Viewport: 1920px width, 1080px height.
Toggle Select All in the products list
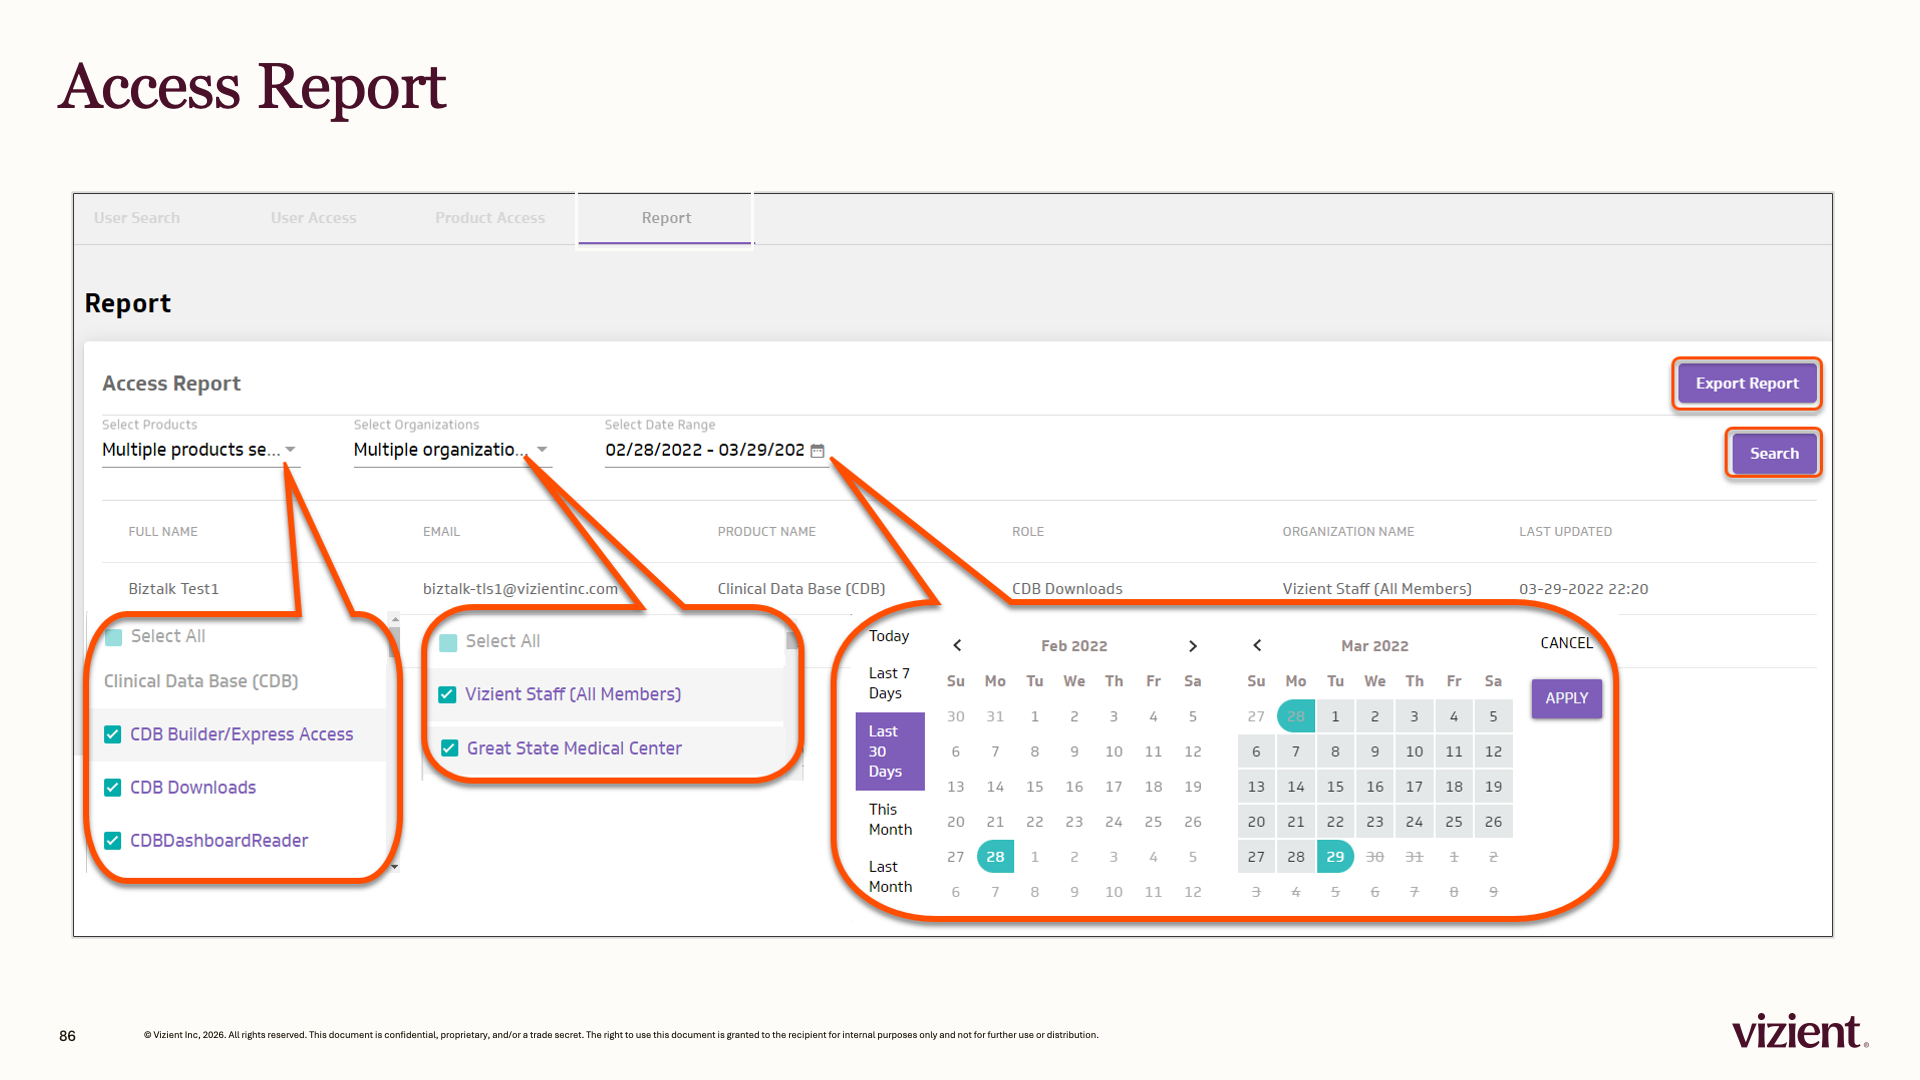click(114, 637)
